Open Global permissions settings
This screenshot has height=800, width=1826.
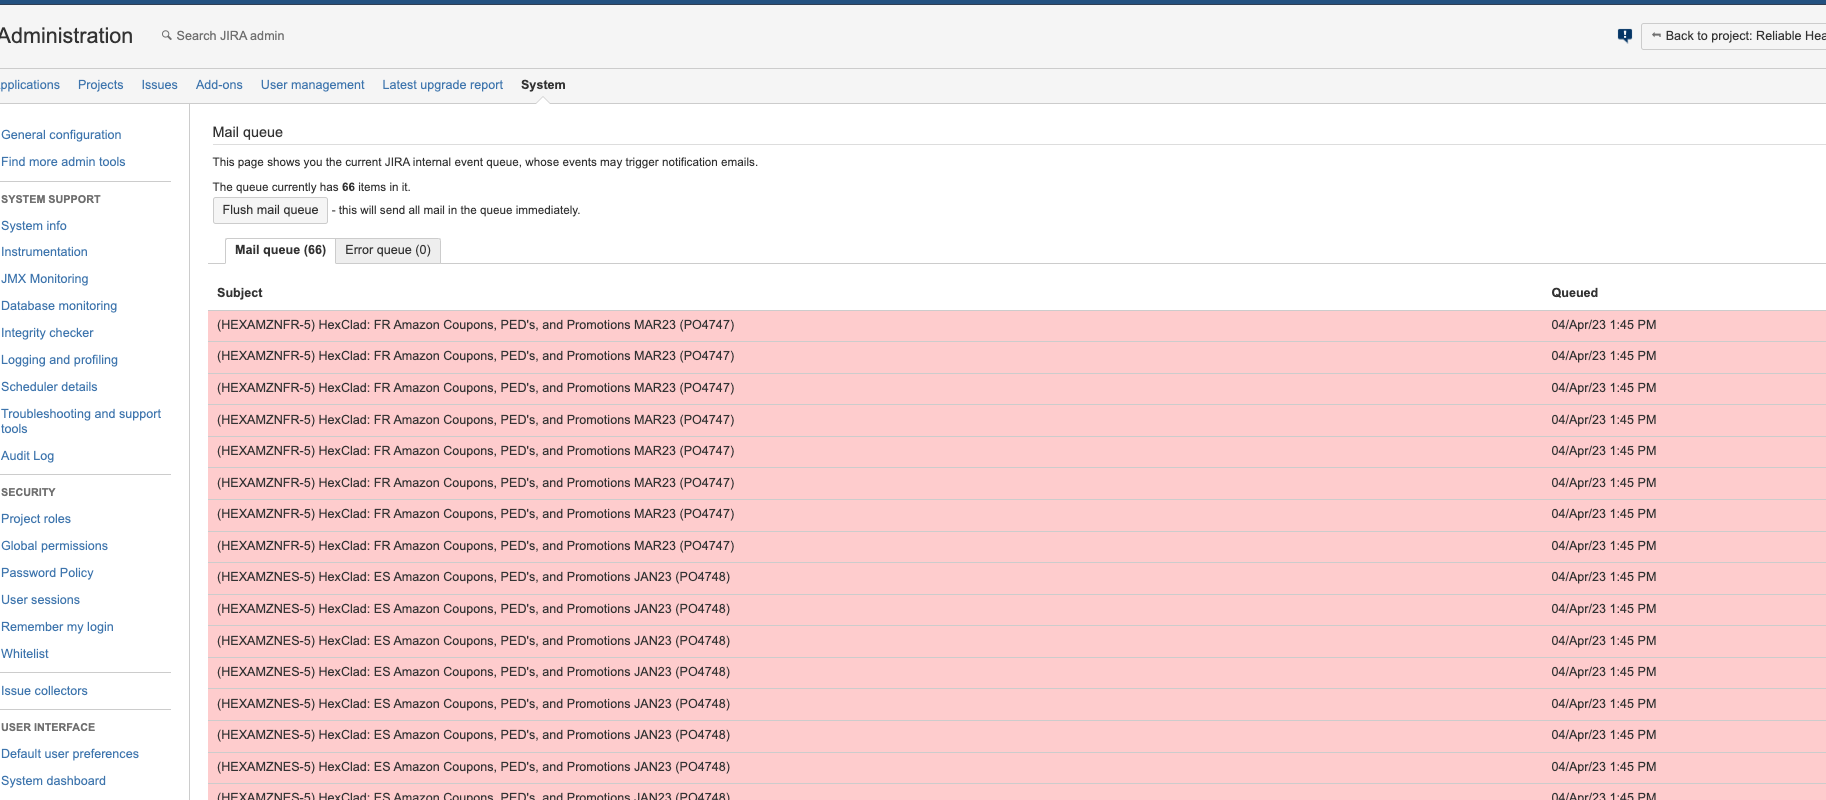(x=54, y=546)
